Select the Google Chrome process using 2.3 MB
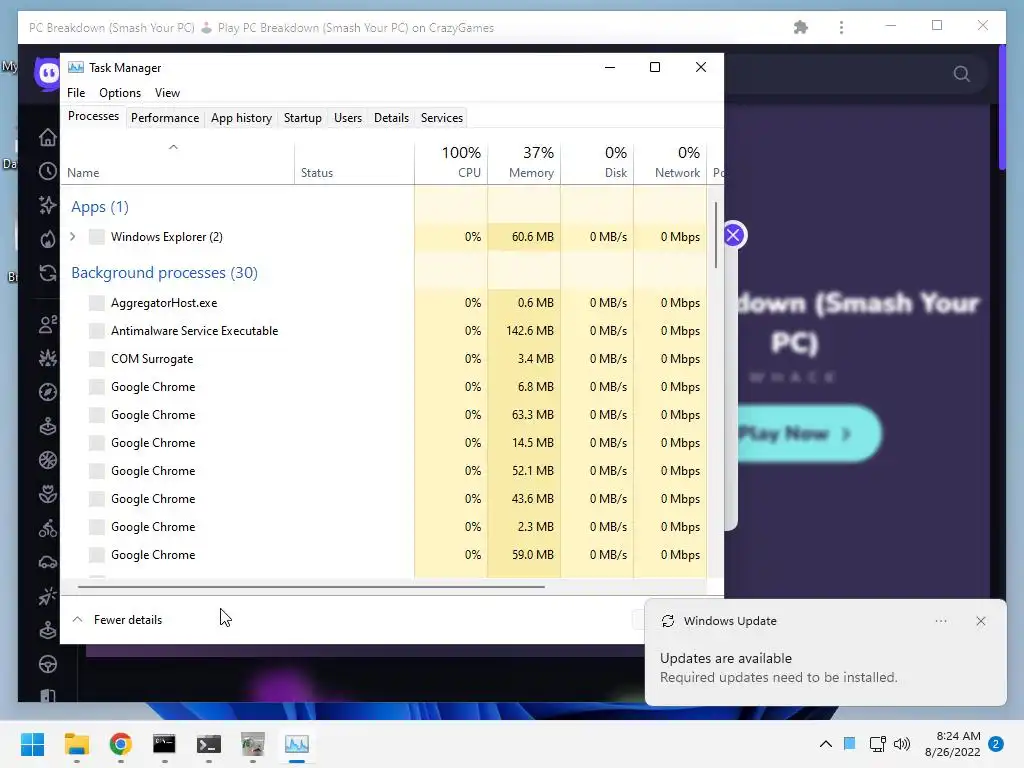Image resolution: width=1024 pixels, height=768 pixels. point(384,527)
